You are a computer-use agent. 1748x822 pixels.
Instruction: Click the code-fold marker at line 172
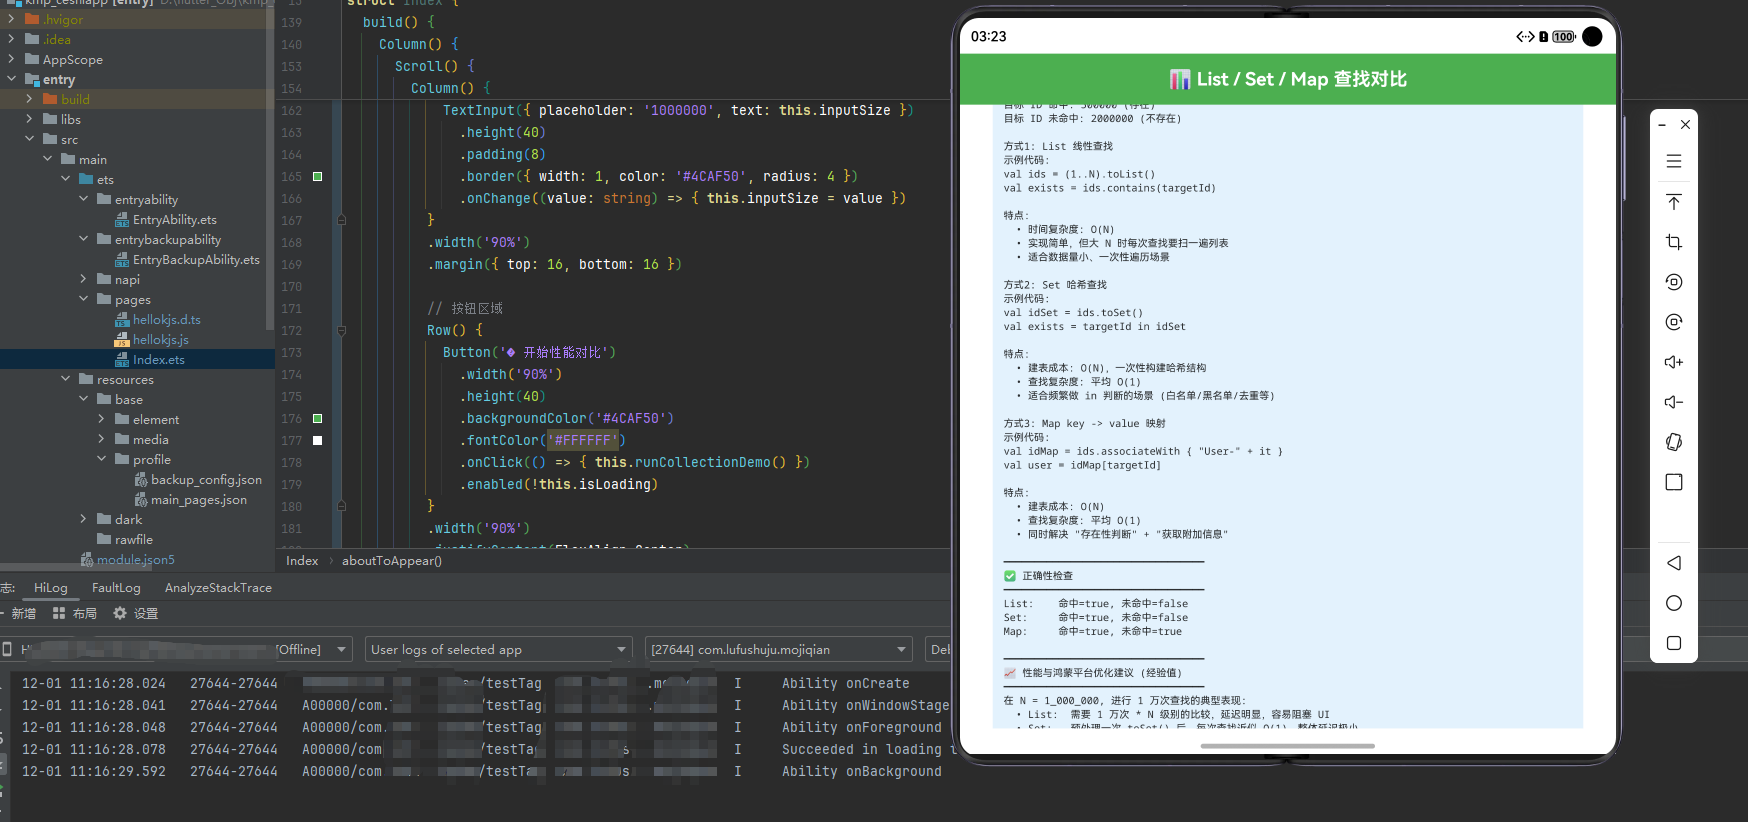point(341,330)
